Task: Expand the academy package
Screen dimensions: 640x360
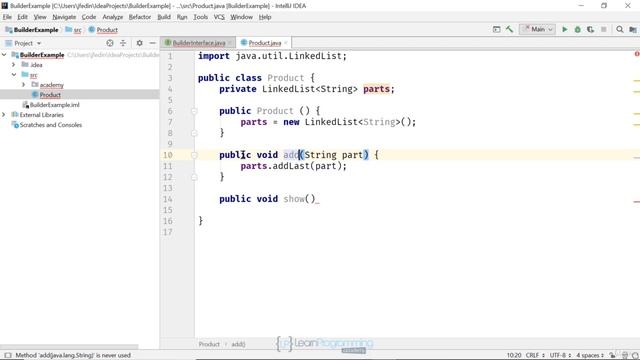Action: (24, 85)
